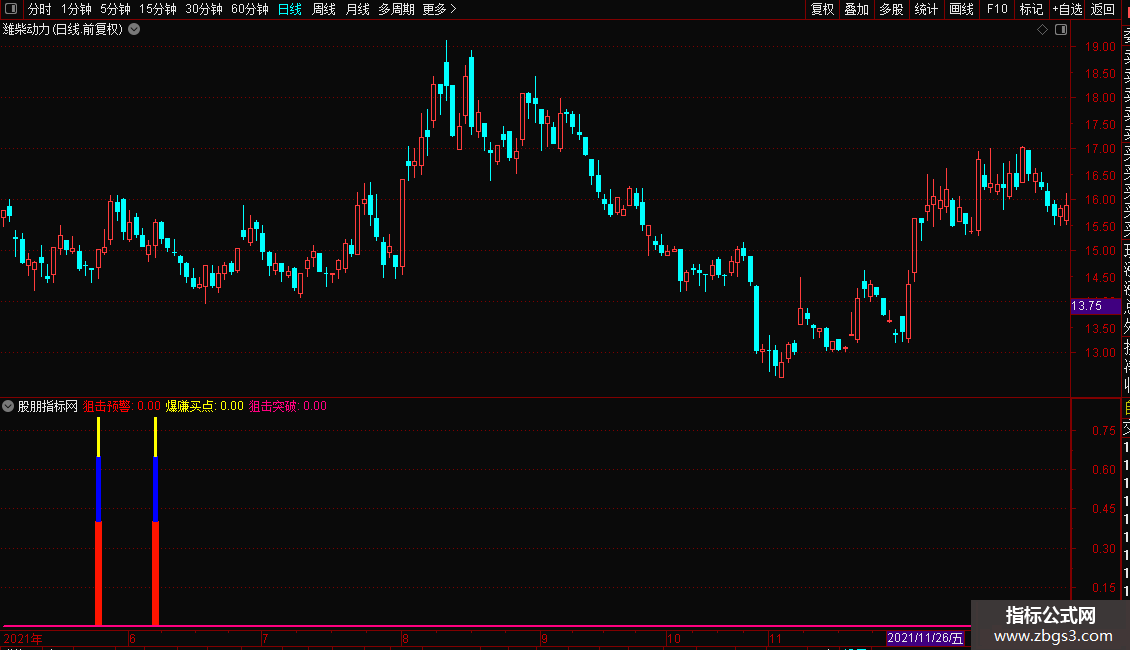Select the 1分钟 period
This screenshot has height=650, width=1130.
tap(76, 9)
